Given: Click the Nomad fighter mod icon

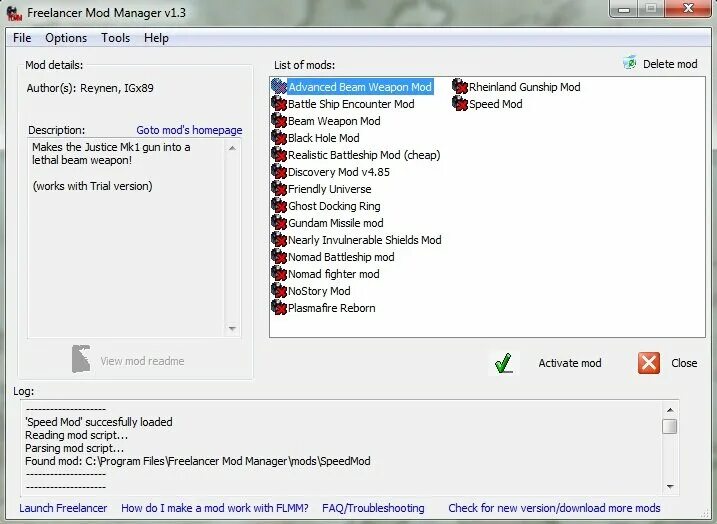Looking at the screenshot, I should pos(279,273).
